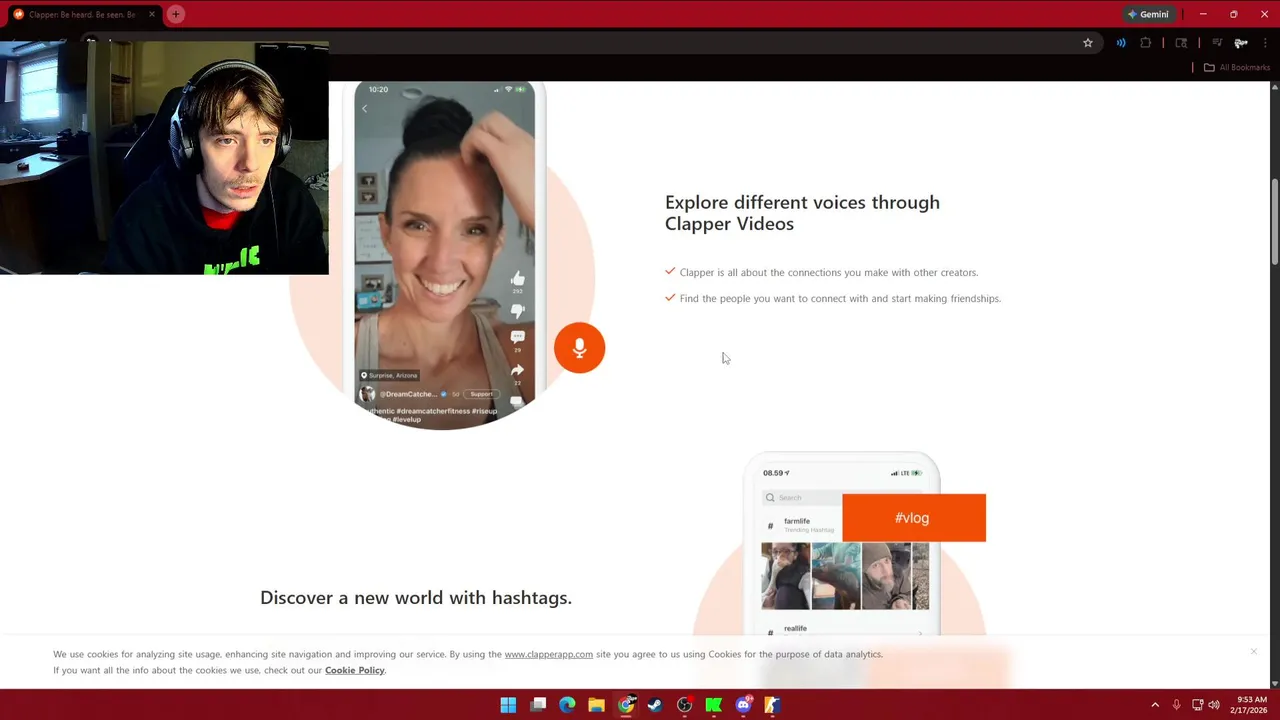Launch Gemini from the title bar

pos(1148,14)
